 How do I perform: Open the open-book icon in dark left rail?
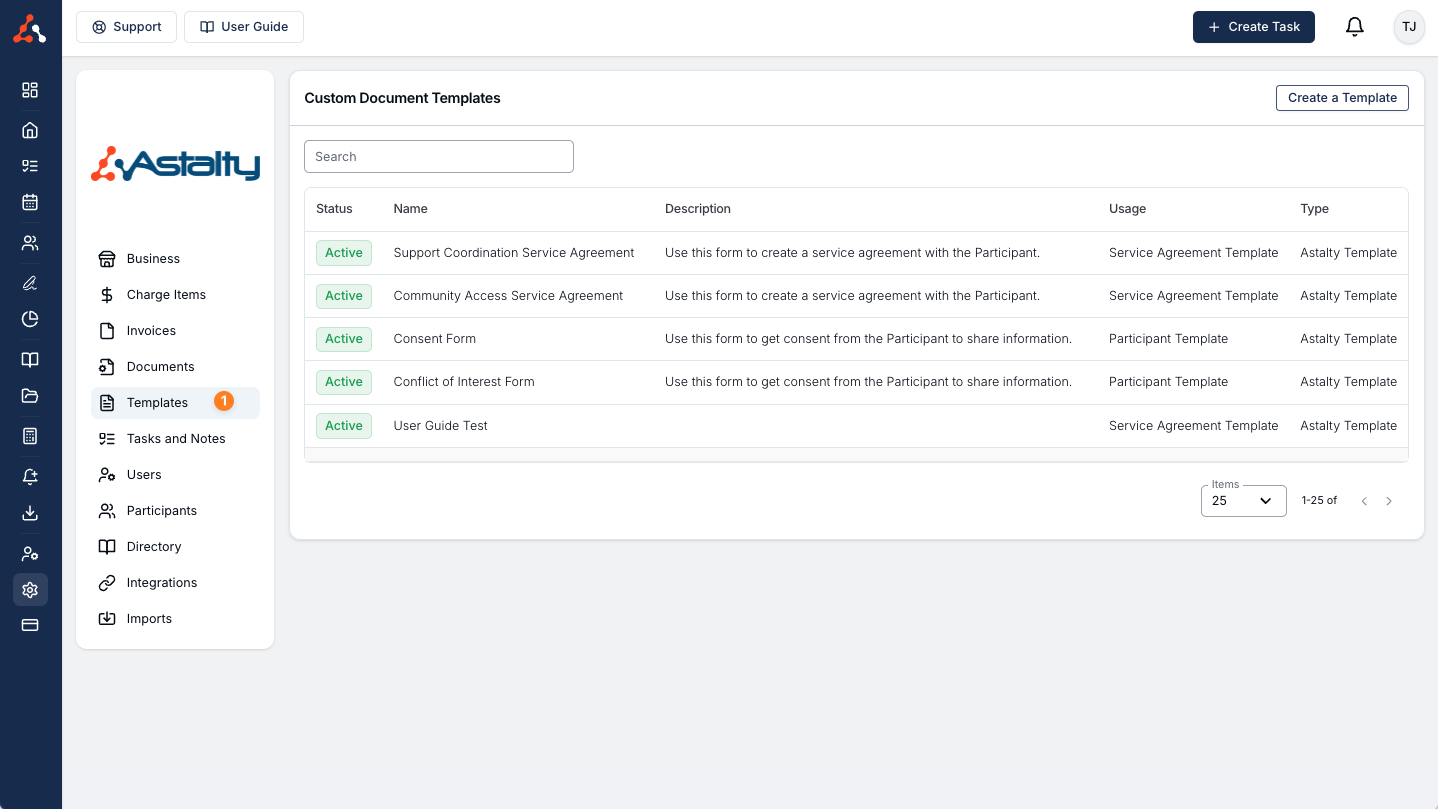click(x=30, y=360)
